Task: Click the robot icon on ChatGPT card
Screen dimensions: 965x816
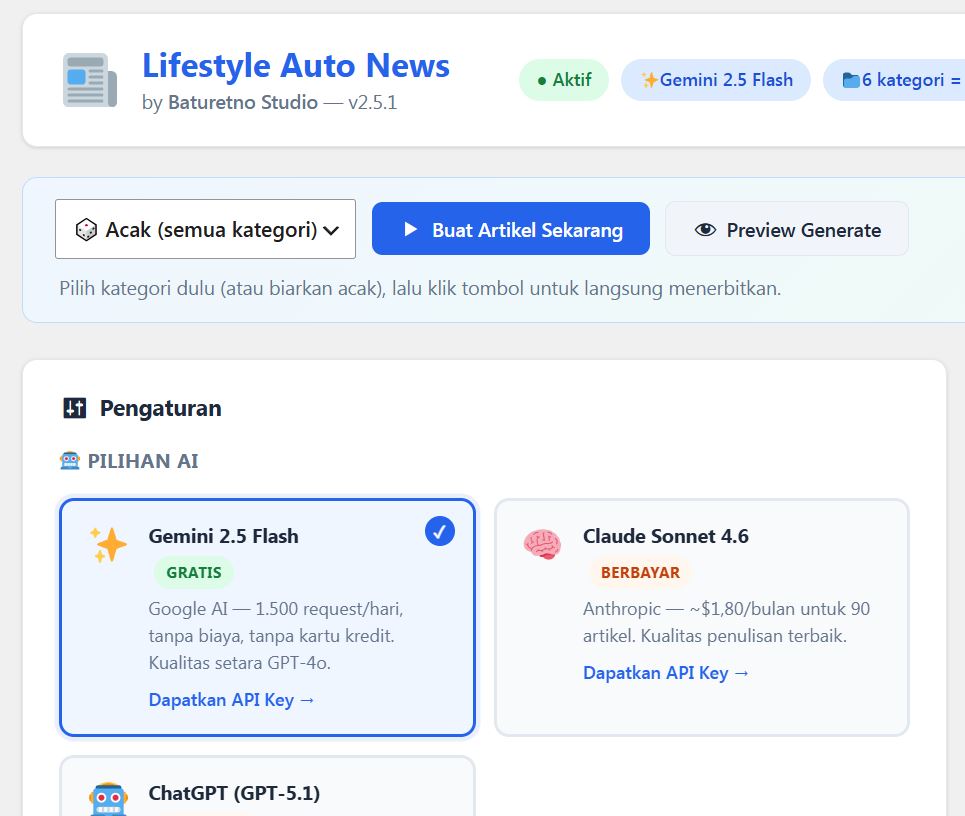Action: tap(108, 799)
